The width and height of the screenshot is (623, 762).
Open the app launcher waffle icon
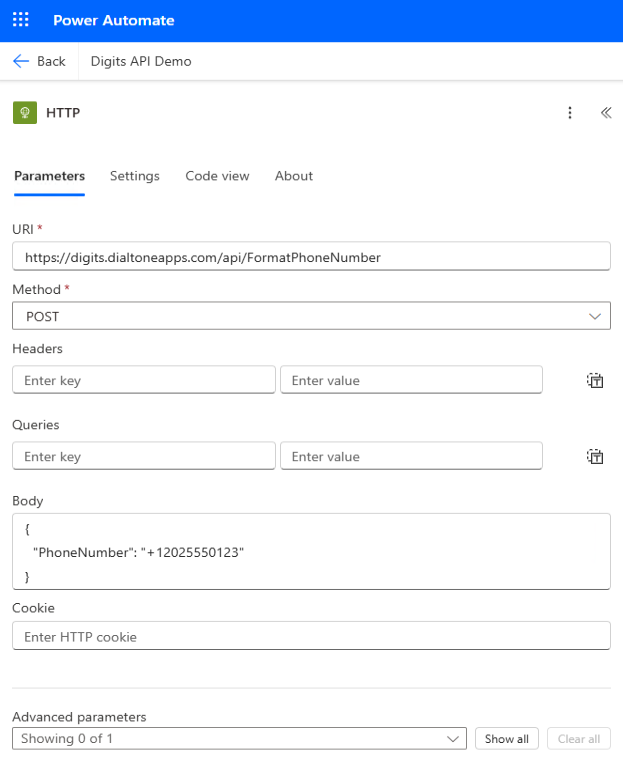point(20,20)
